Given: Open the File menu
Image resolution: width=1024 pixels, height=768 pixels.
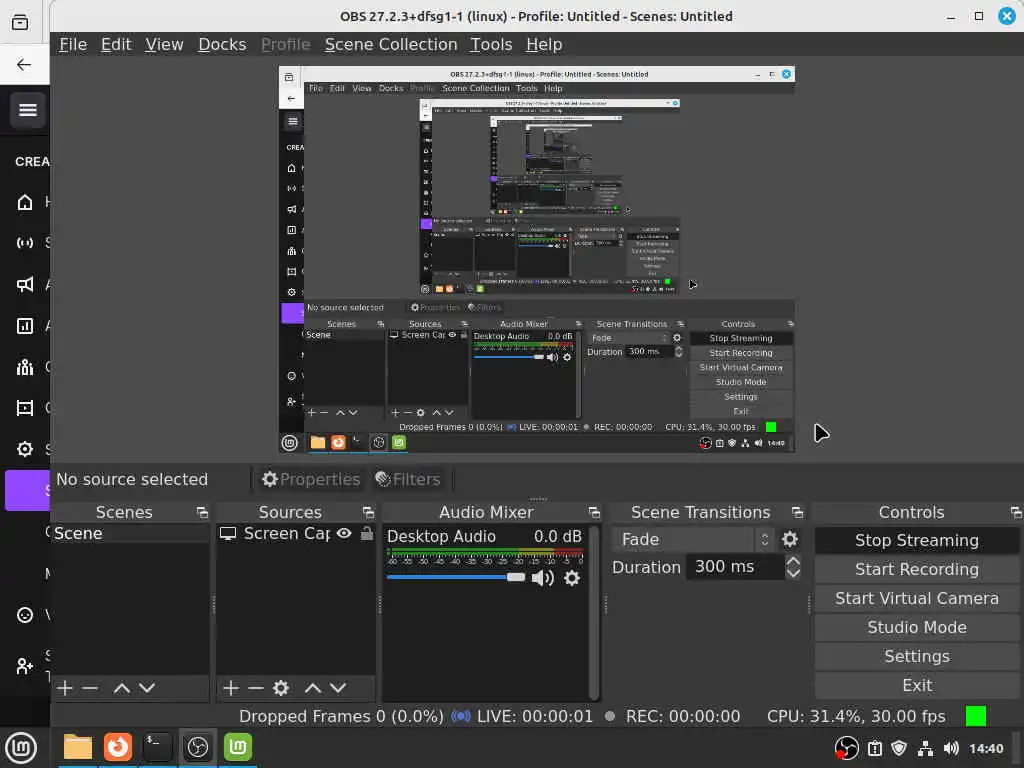Looking at the screenshot, I should pos(73,44).
